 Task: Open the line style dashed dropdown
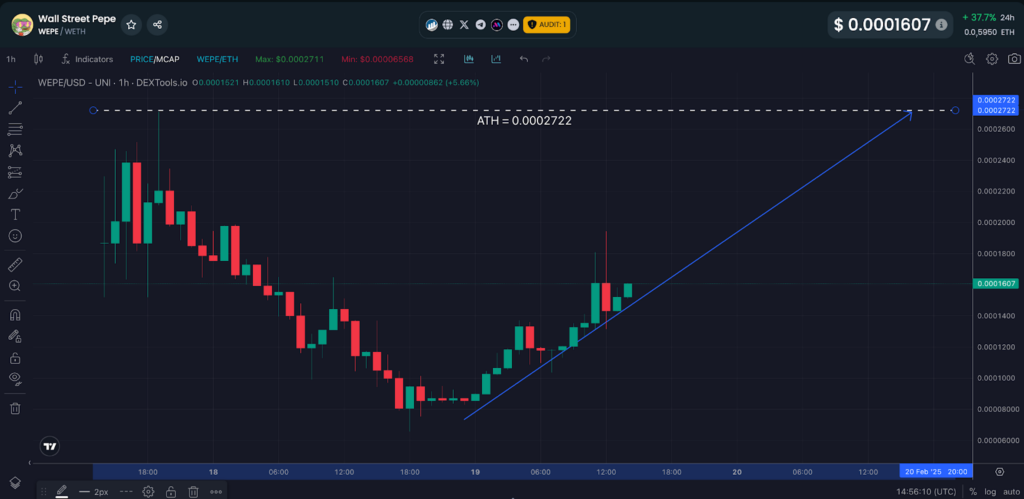(126, 491)
